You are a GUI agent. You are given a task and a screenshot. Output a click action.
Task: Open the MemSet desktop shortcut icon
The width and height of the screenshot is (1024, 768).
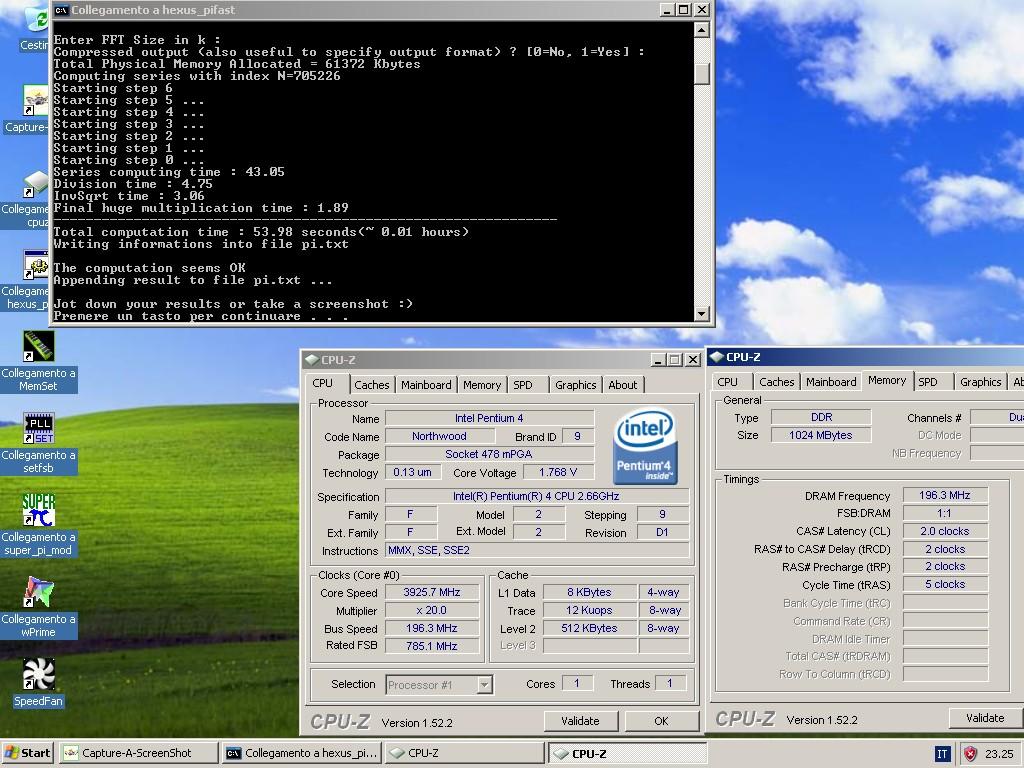39,346
